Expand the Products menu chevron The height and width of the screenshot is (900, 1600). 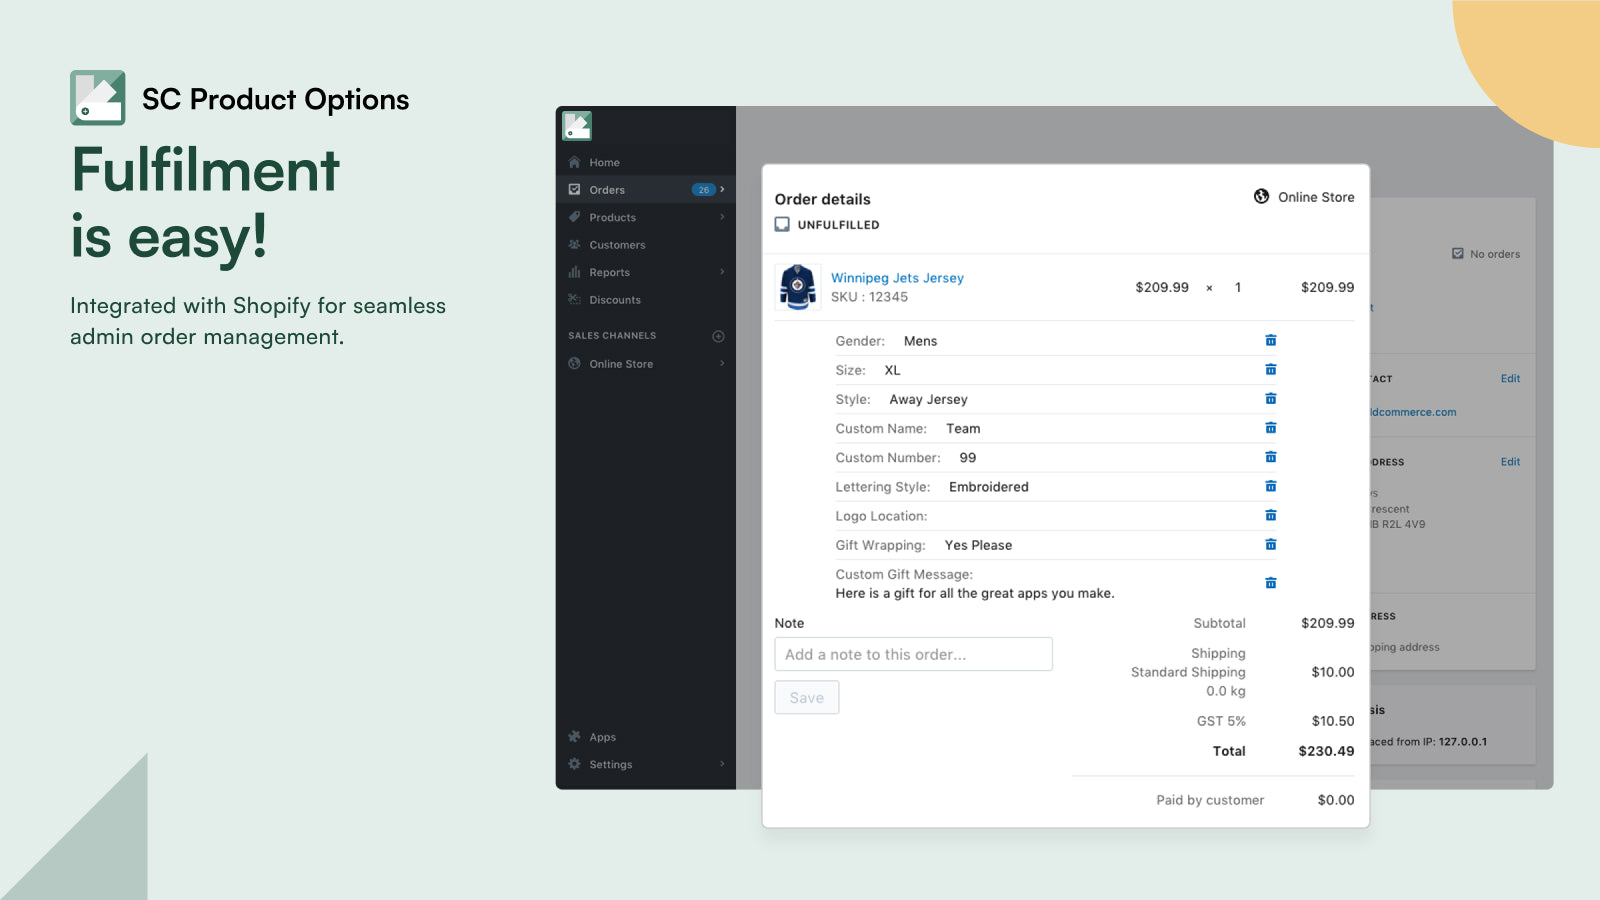click(721, 217)
